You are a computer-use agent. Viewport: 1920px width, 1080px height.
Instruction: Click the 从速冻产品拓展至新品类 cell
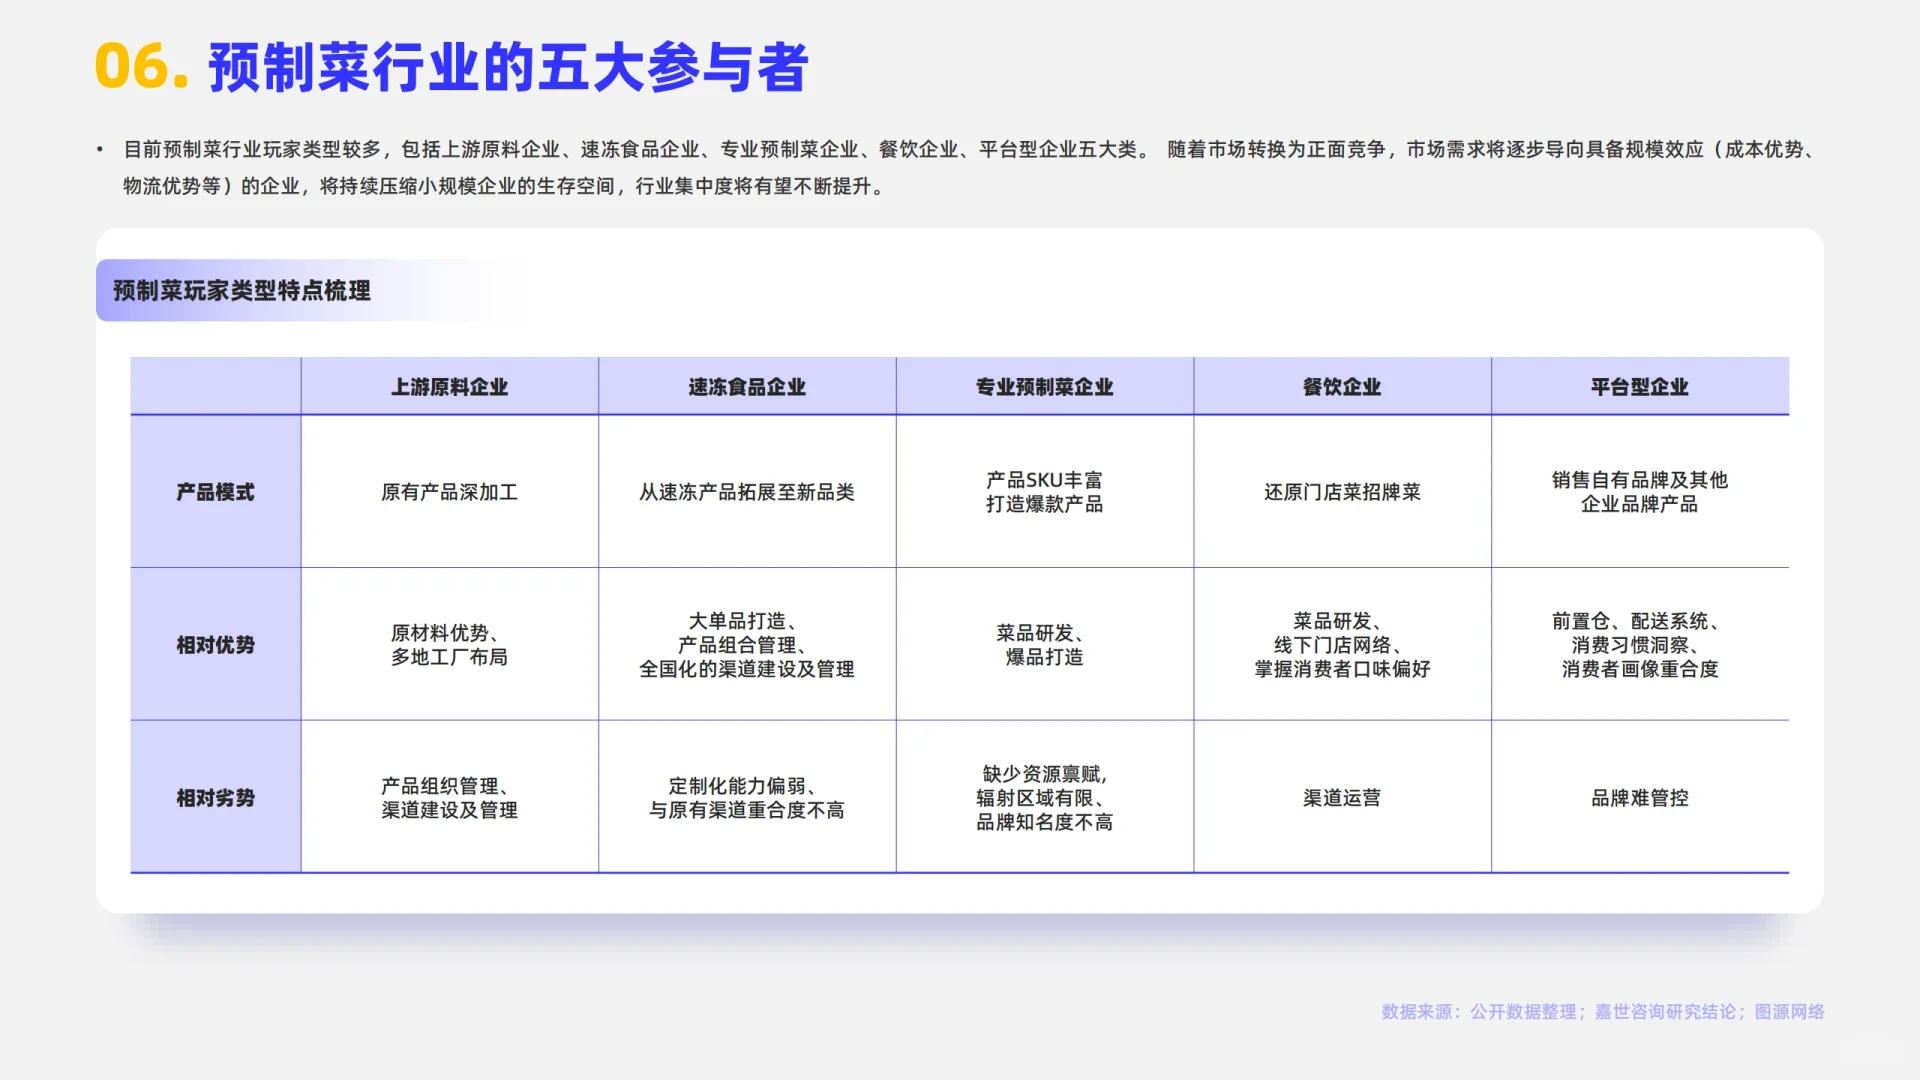[x=746, y=492]
